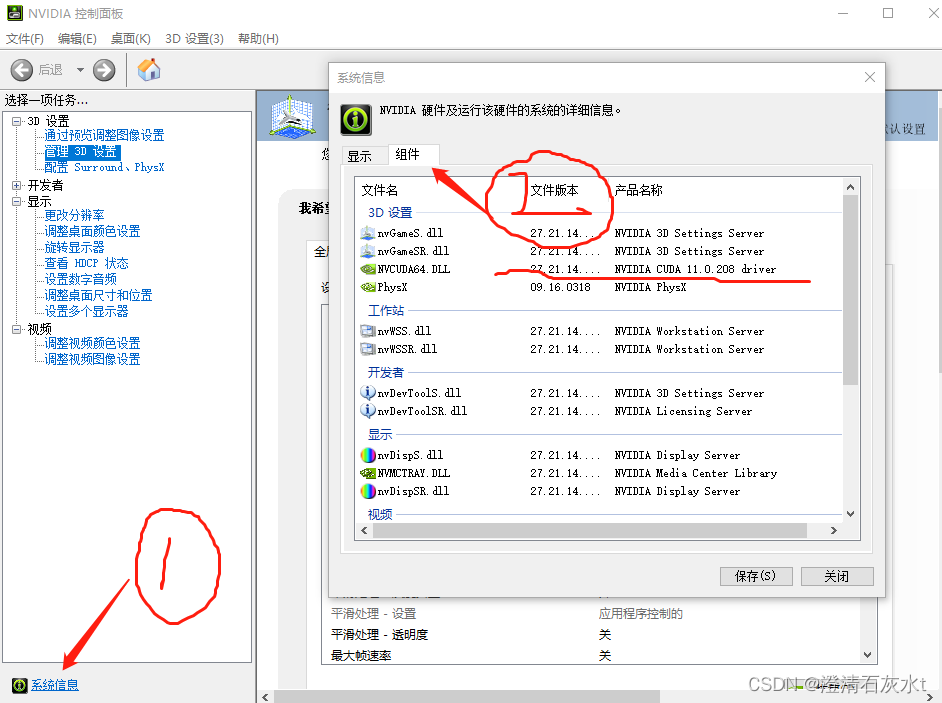The width and height of the screenshot is (942, 703).
Task: Click the Back arrow toolbar button
Action: pos(22,70)
